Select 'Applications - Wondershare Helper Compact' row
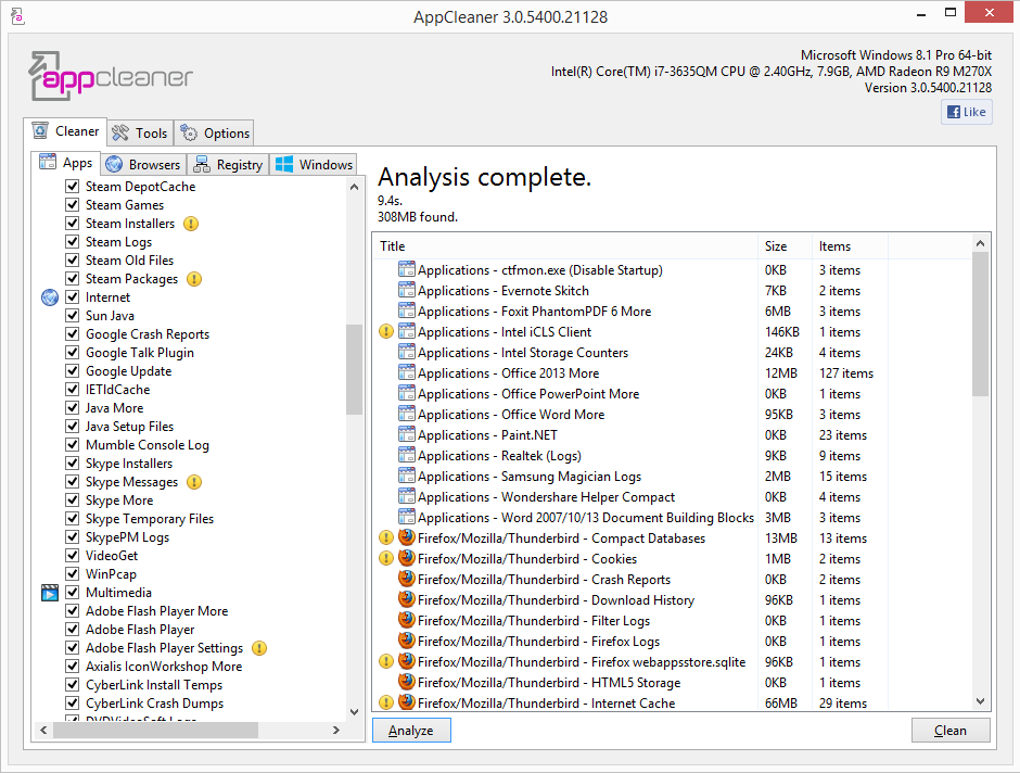 673,497
